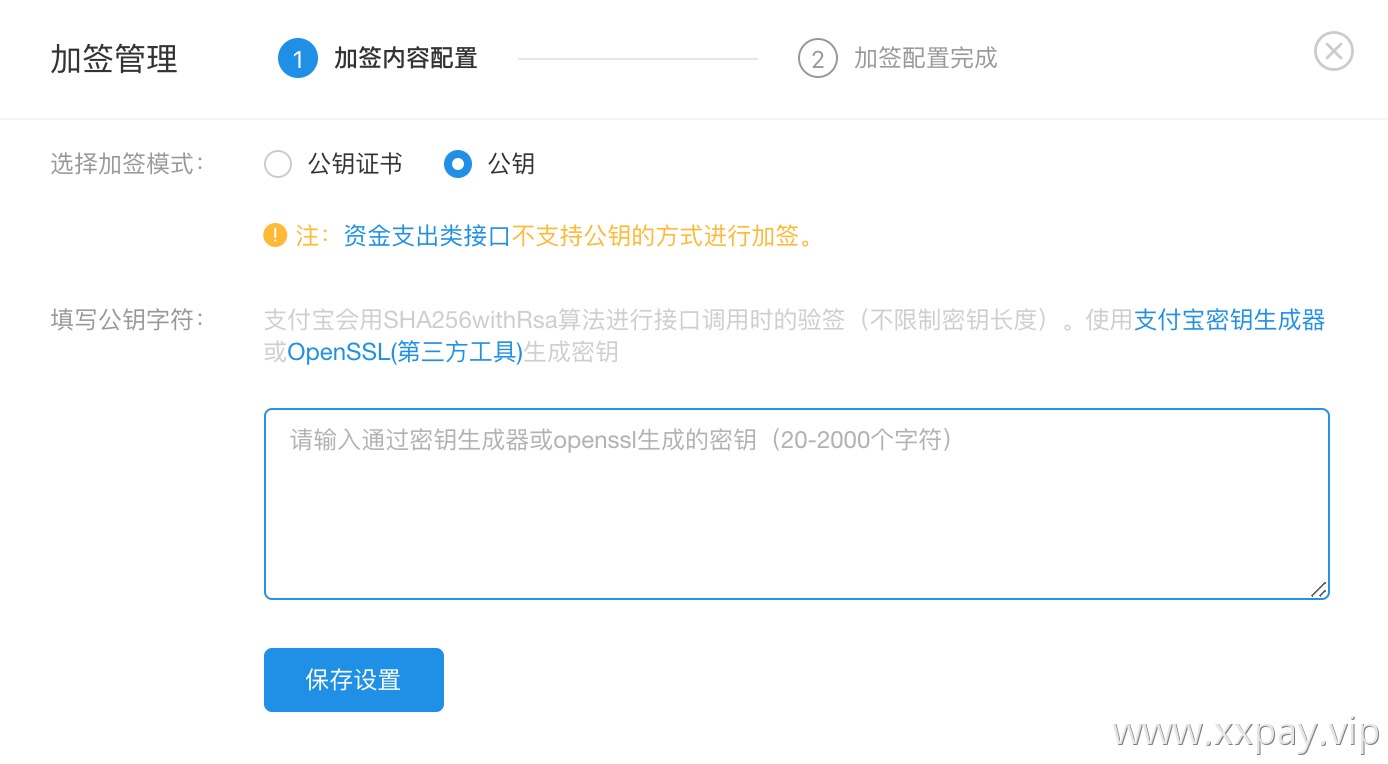This screenshot has width=1388, height=764.
Task: Click the 加签管理 dialog title
Action: click(x=114, y=59)
